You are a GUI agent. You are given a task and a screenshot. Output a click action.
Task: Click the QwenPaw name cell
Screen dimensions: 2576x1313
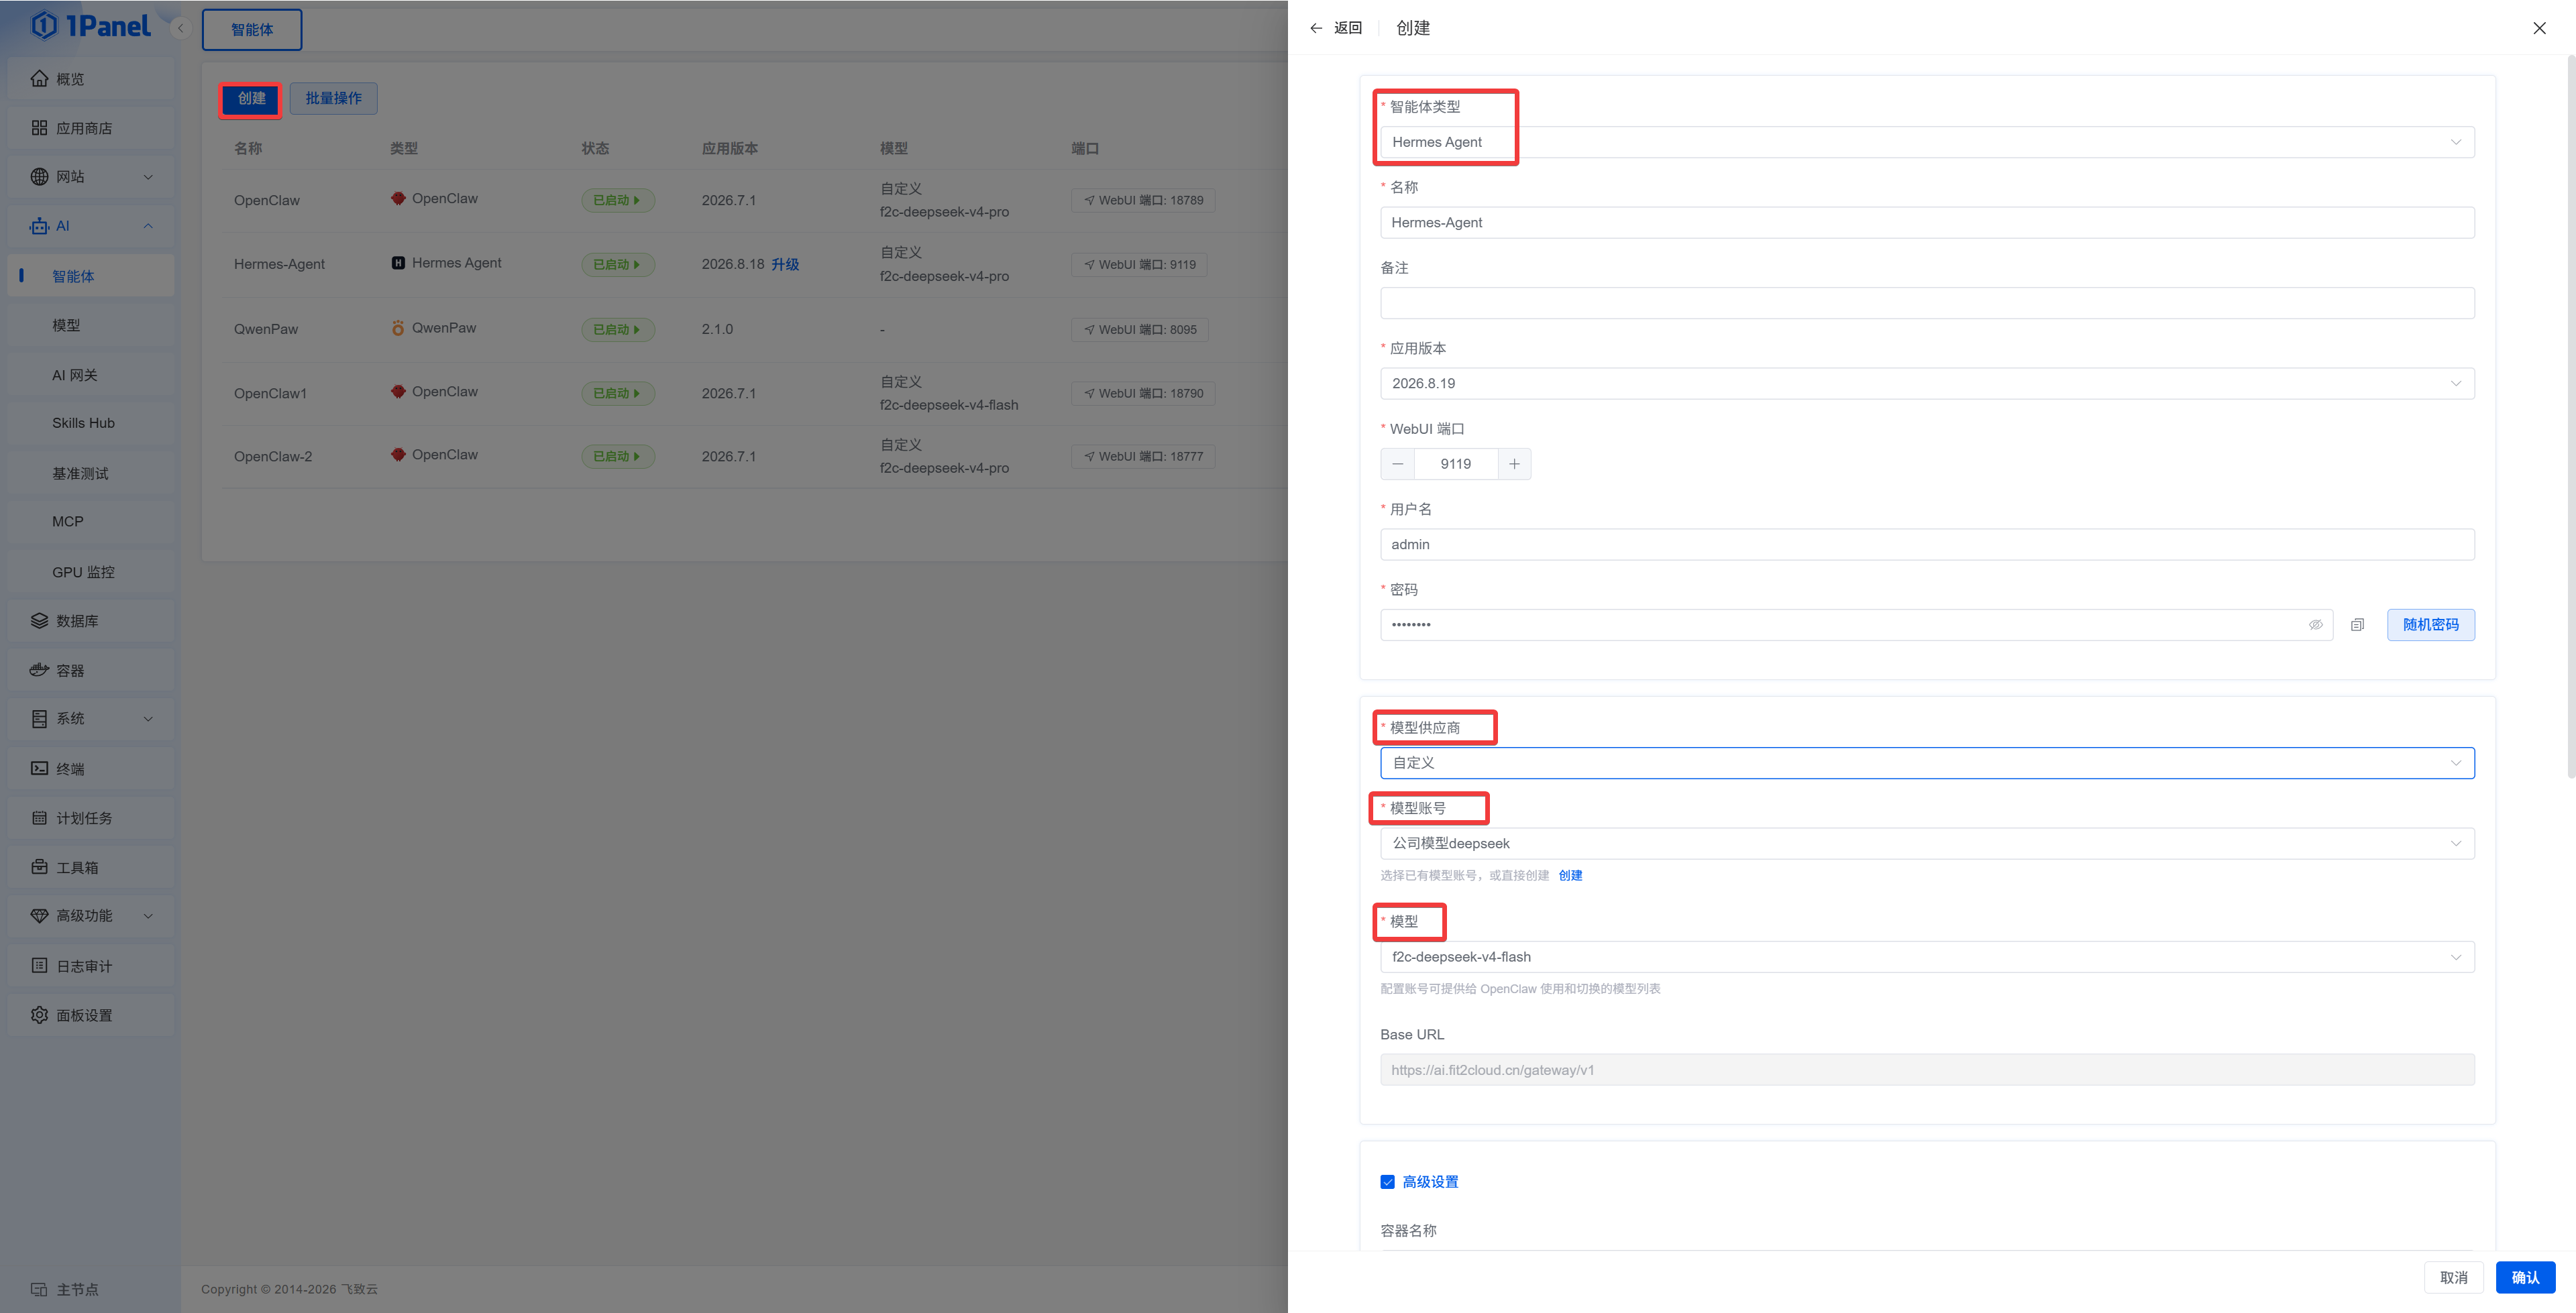point(266,329)
